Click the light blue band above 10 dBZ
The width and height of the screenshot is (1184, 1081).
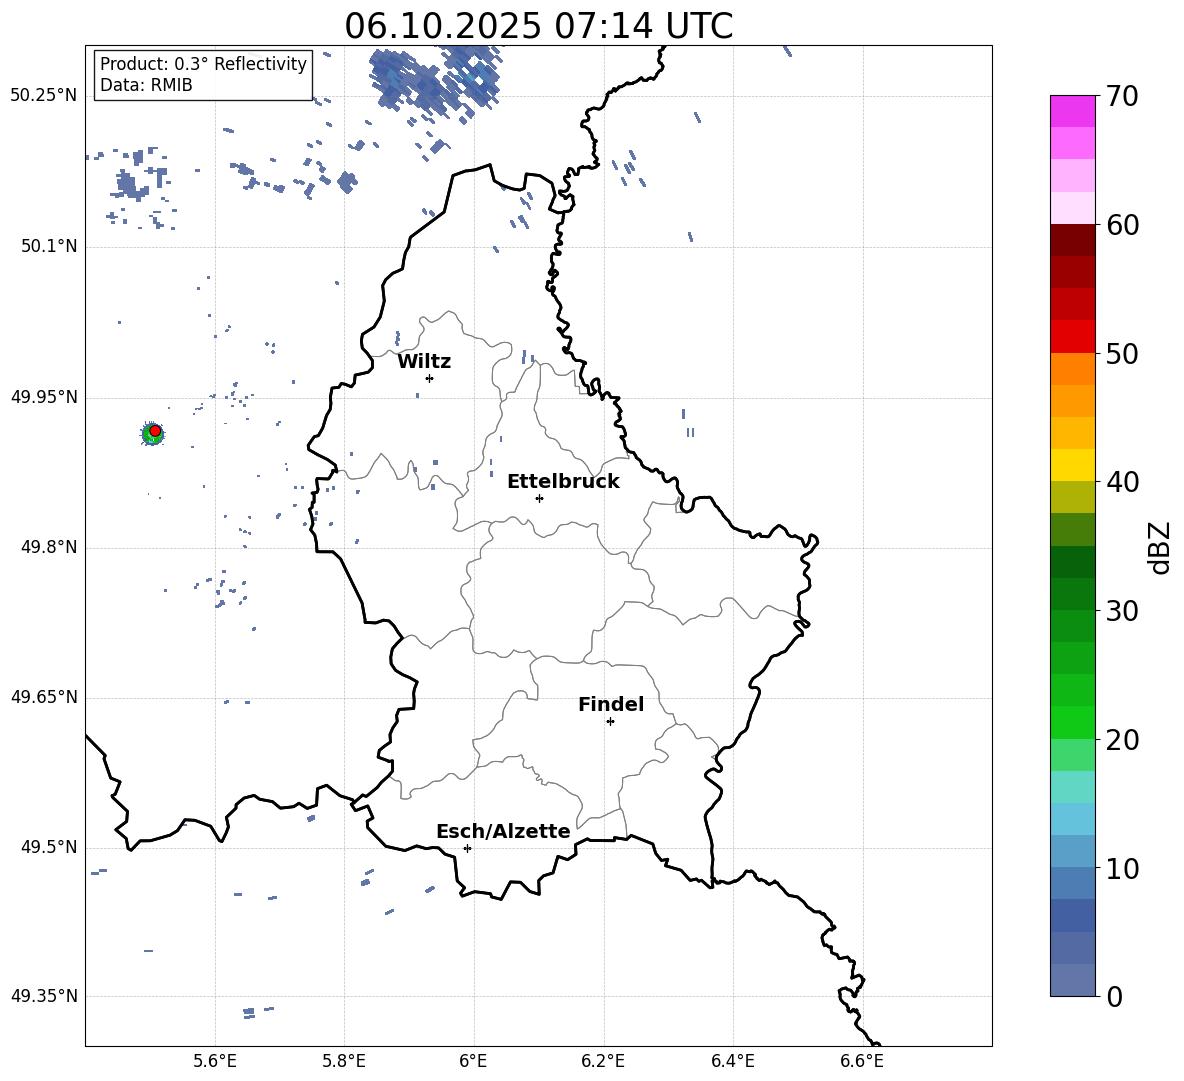[1073, 851]
